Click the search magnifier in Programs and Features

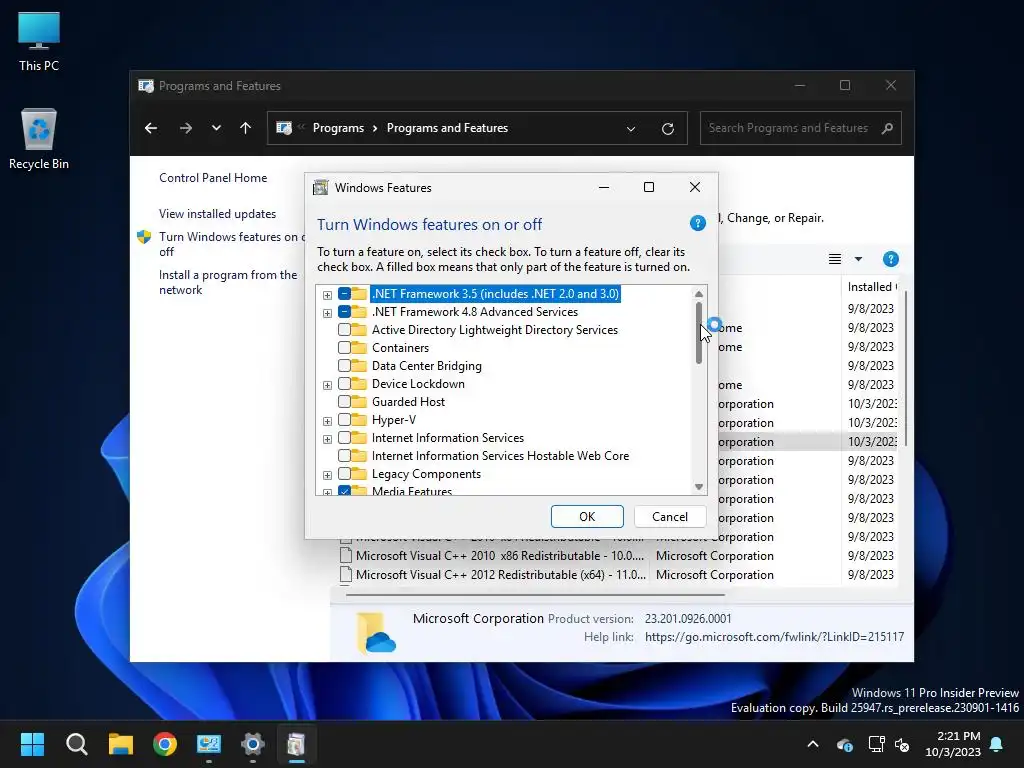pyautogui.click(x=887, y=128)
